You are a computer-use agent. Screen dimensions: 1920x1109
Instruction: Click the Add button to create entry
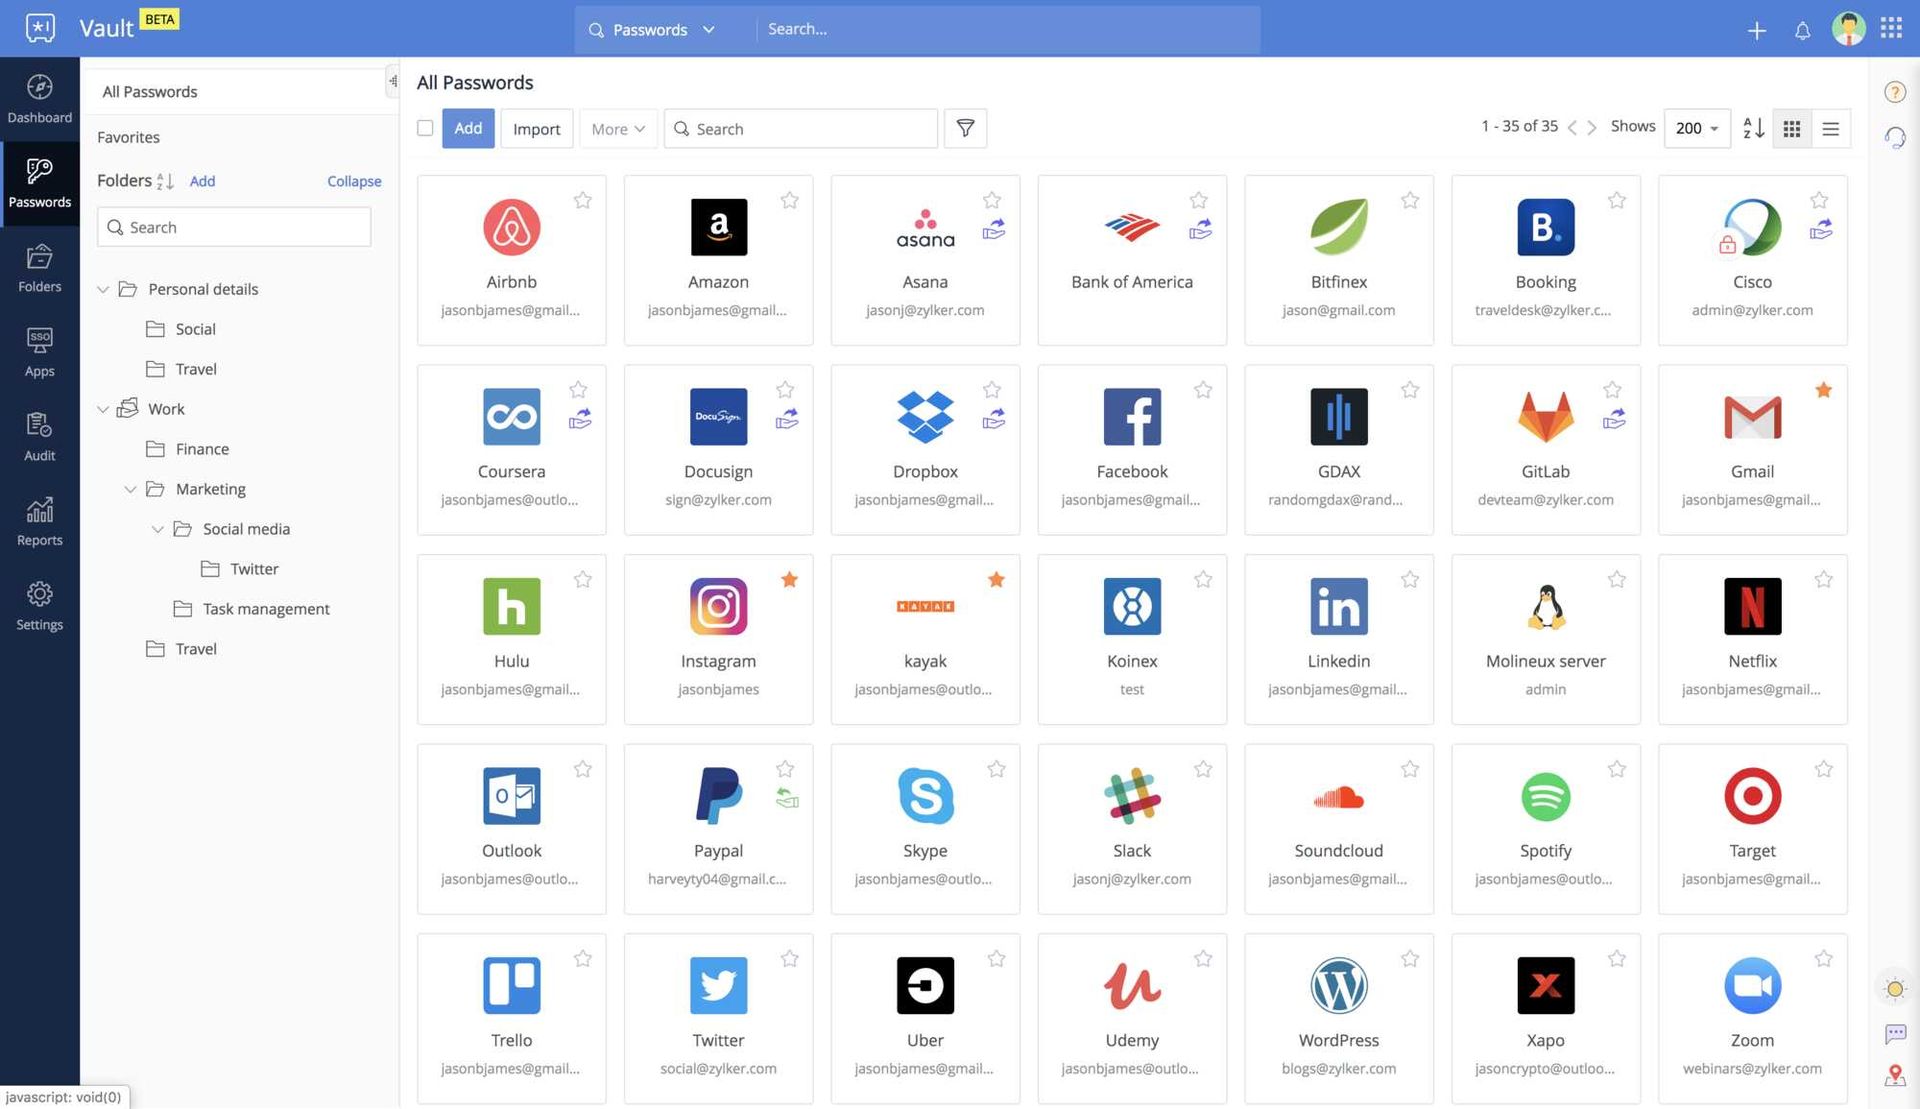tap(468, 128)
